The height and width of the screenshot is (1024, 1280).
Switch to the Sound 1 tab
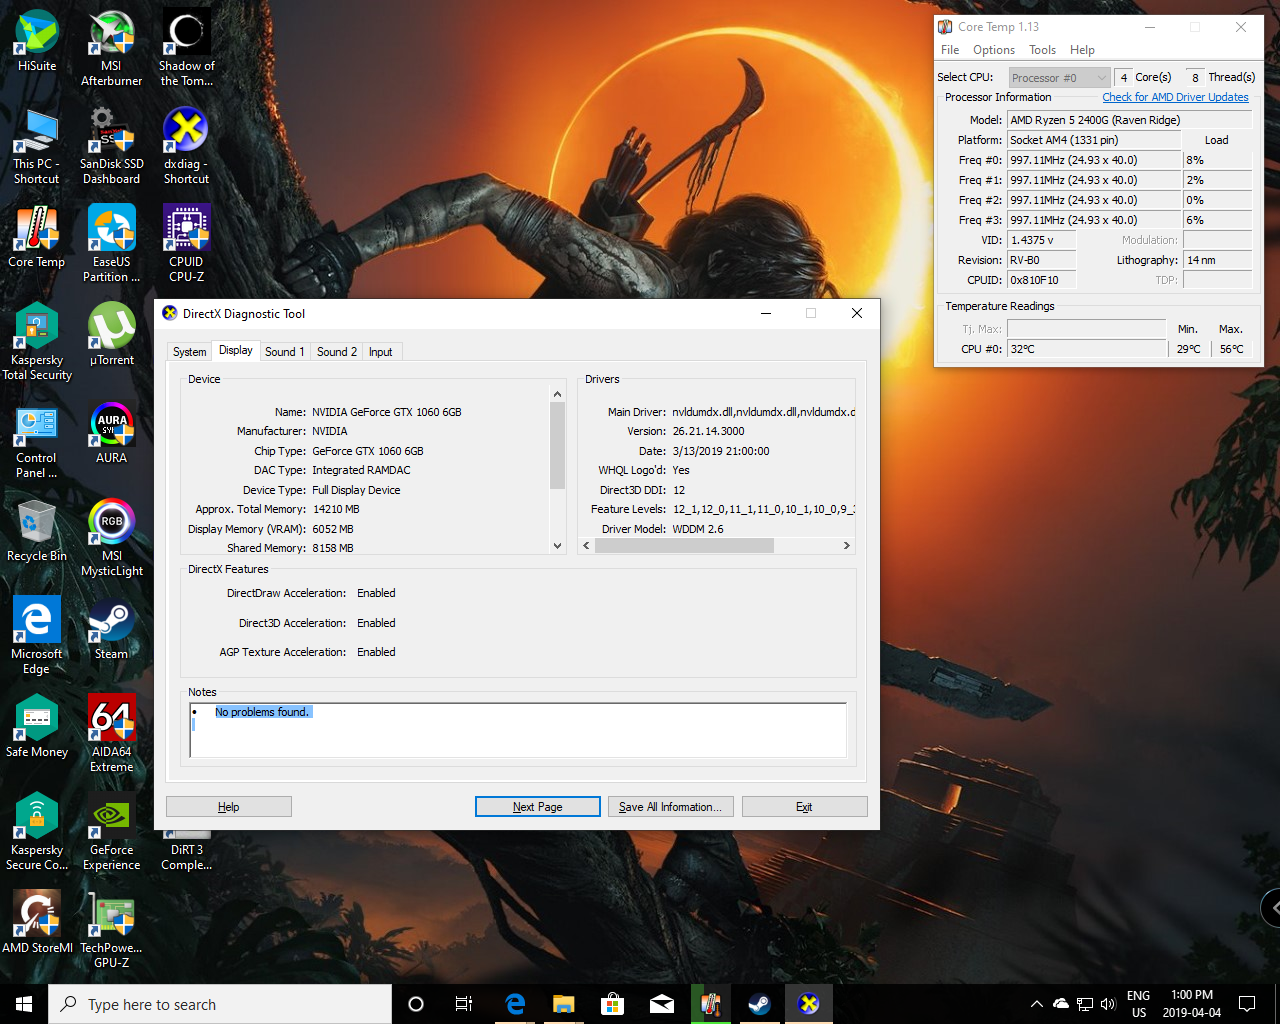click(x=285, y=352)
